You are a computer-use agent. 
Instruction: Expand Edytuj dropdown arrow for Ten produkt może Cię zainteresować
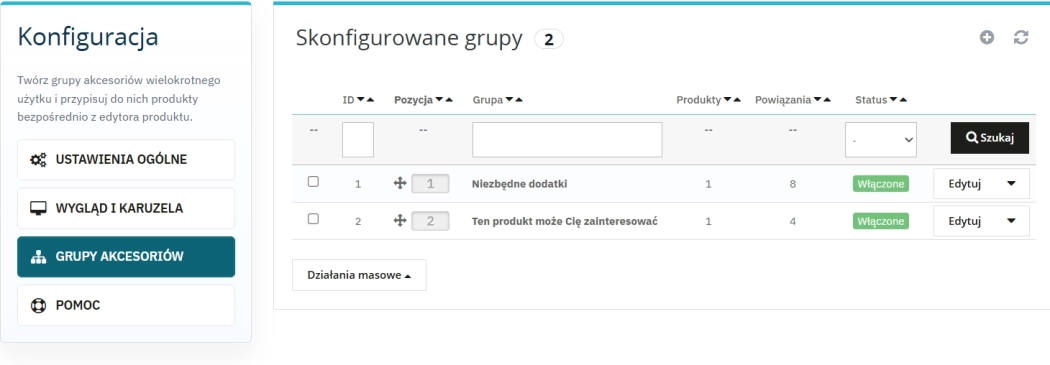point(1011,221)
